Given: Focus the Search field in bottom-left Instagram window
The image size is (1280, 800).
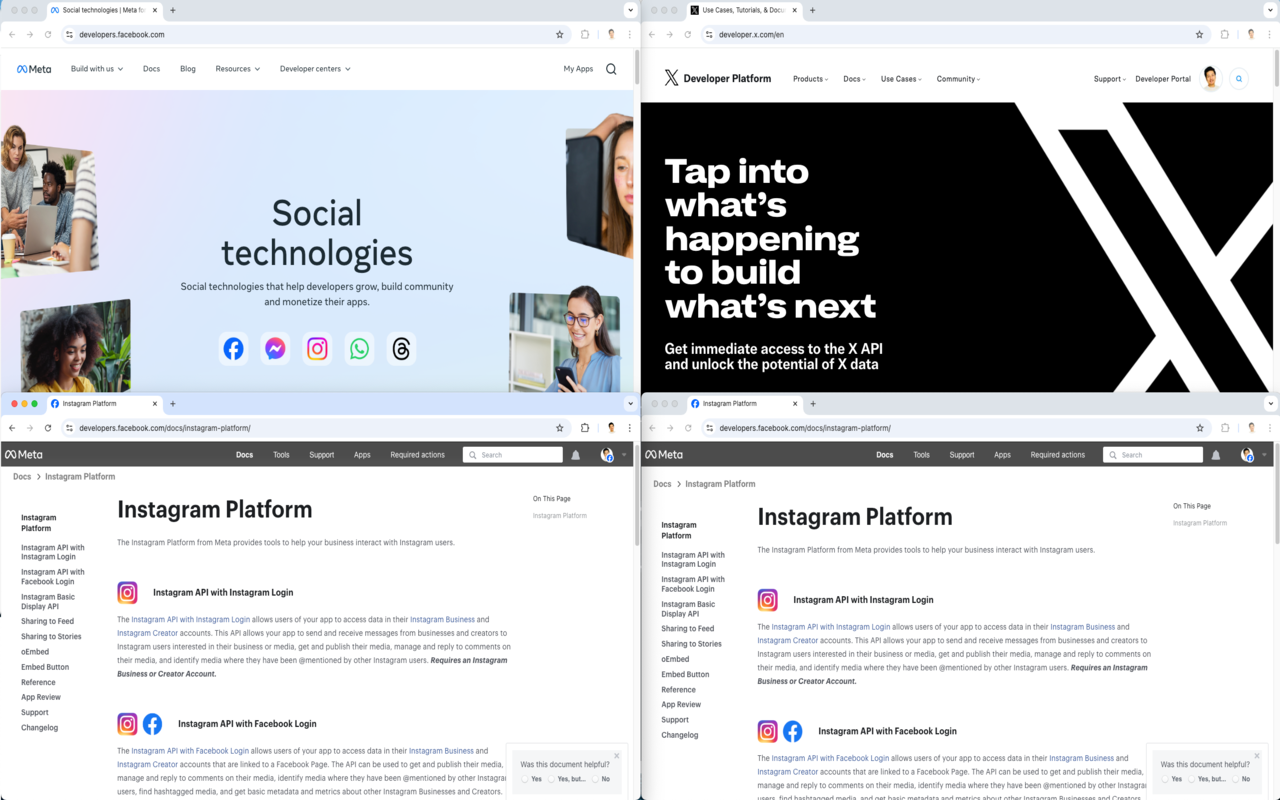Looking at the screenshot, I should pyautogui.click(x=513, y=455).
